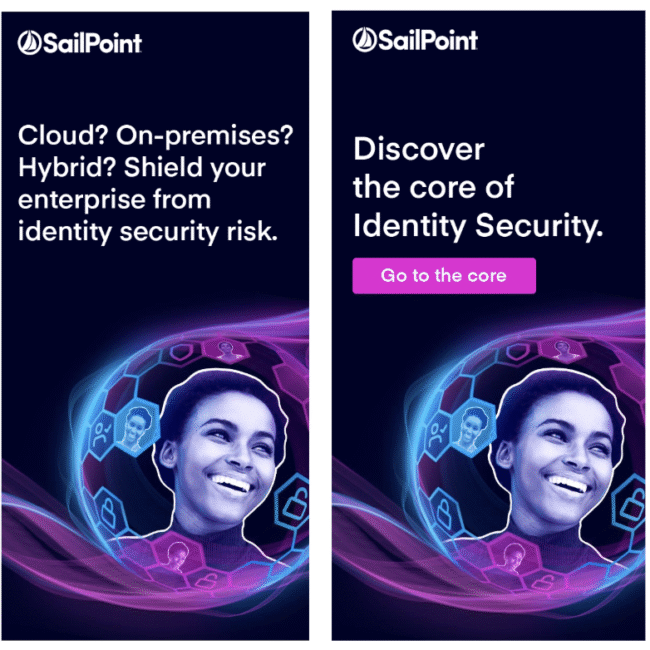Click the open padlock hexagon at left banner's right edge
Viewport: 650px width, 650px height.
[293, 502]
